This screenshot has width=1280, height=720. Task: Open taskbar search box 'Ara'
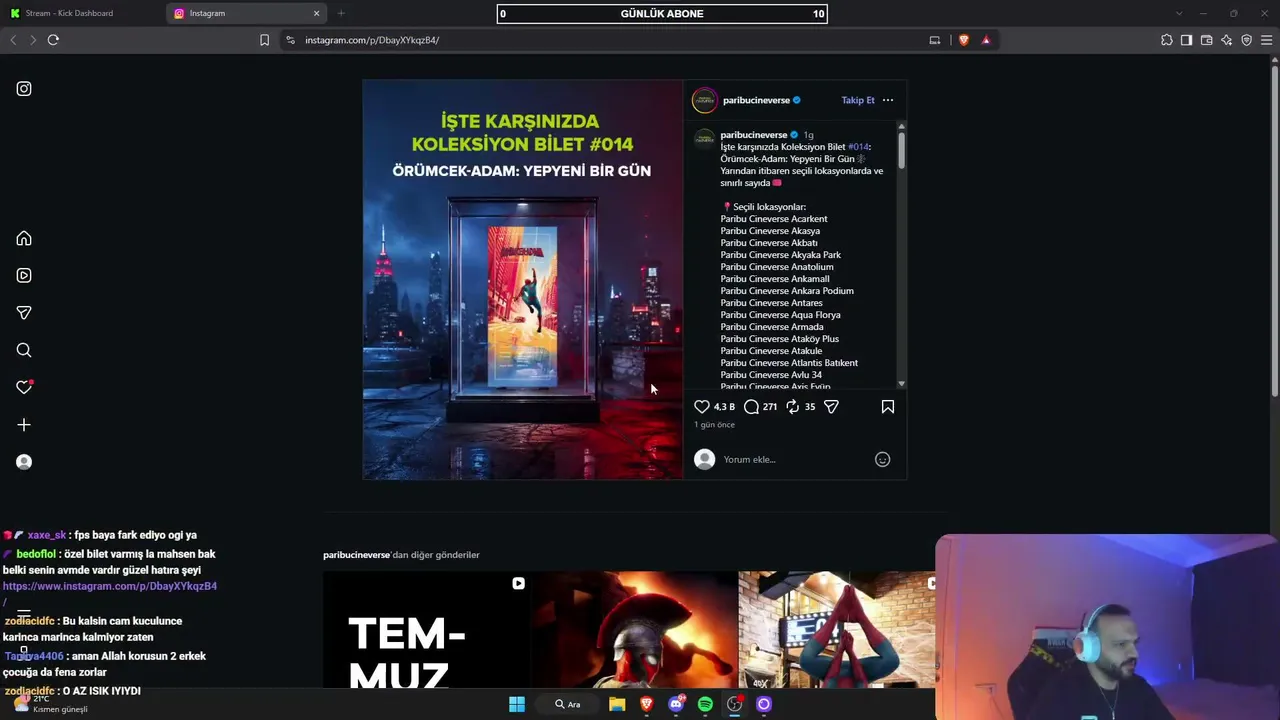[x=568, y=704]
